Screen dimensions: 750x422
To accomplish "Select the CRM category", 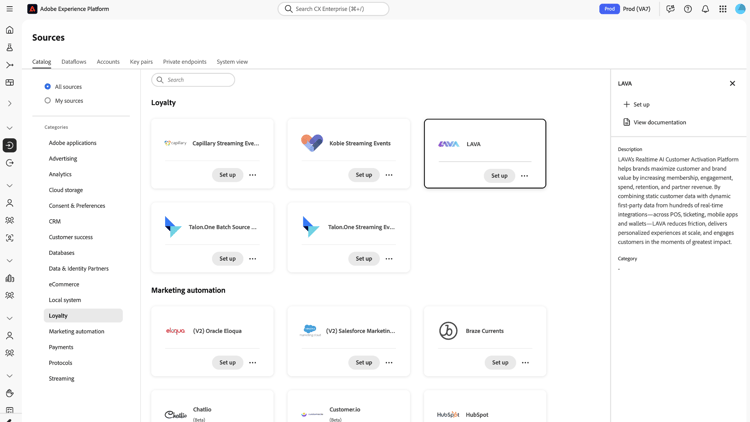I will 55,222.
